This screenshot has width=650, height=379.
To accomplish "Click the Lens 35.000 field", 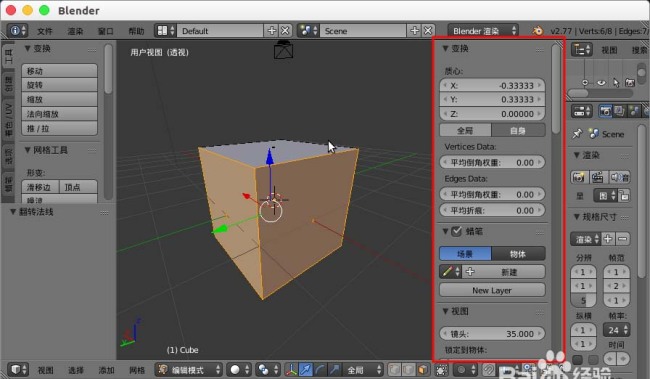I will click(x=492, y=333).
